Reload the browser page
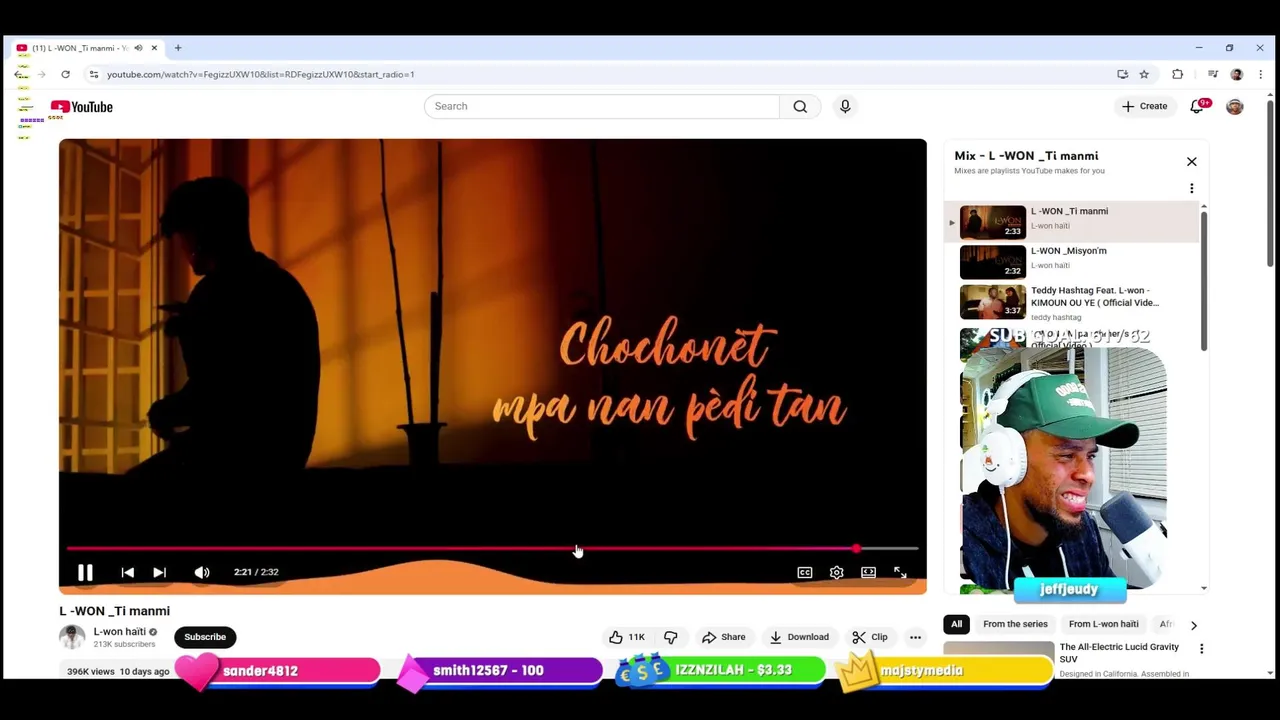This screenshot has width=1280, height=720. tap(65, 74)
